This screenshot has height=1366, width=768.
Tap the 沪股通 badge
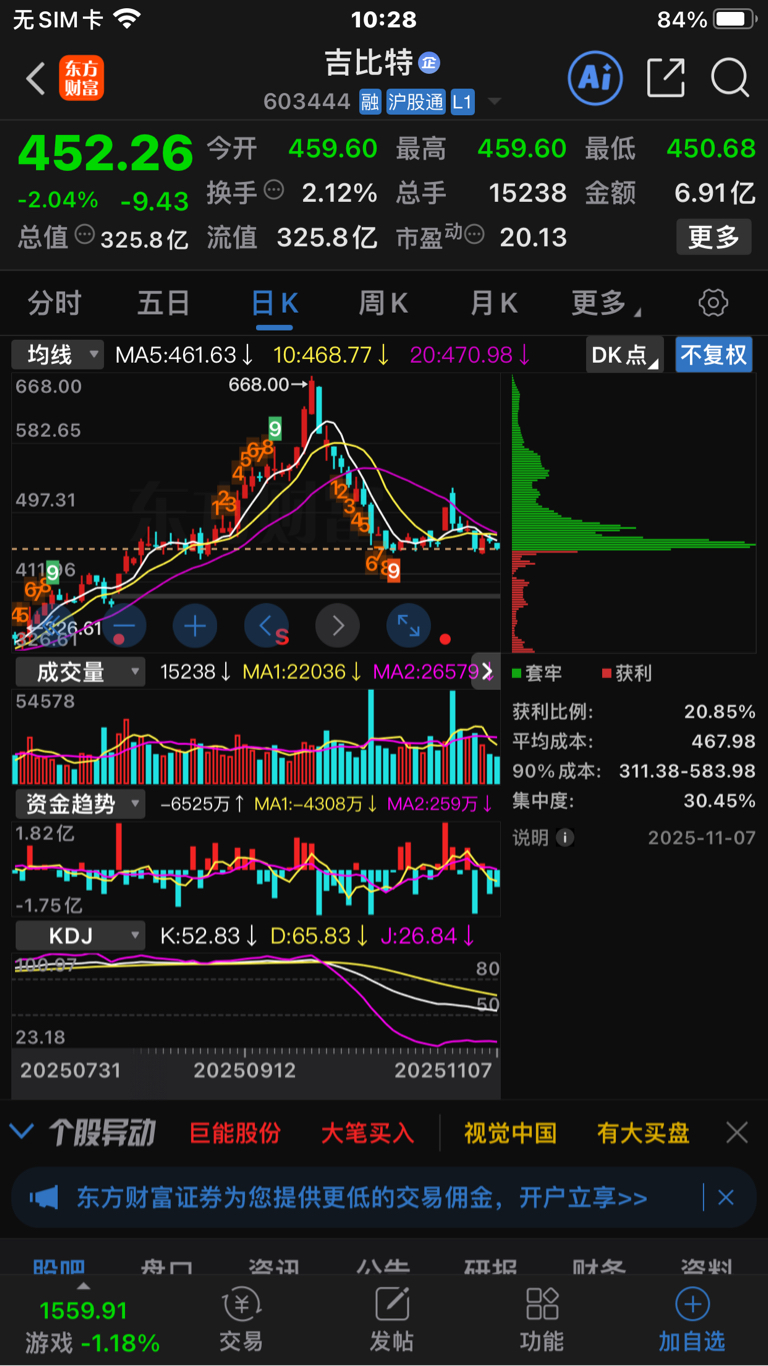[415, 102]
